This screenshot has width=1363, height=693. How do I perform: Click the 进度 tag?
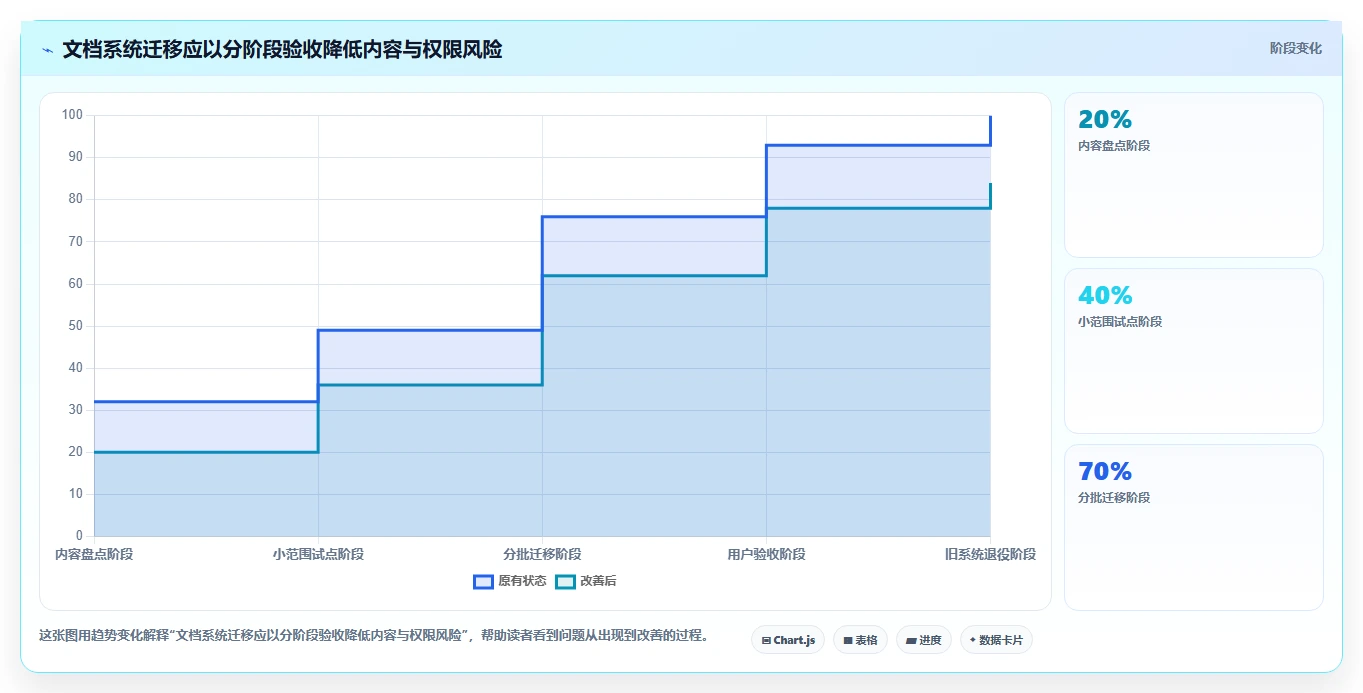[924, 640]
